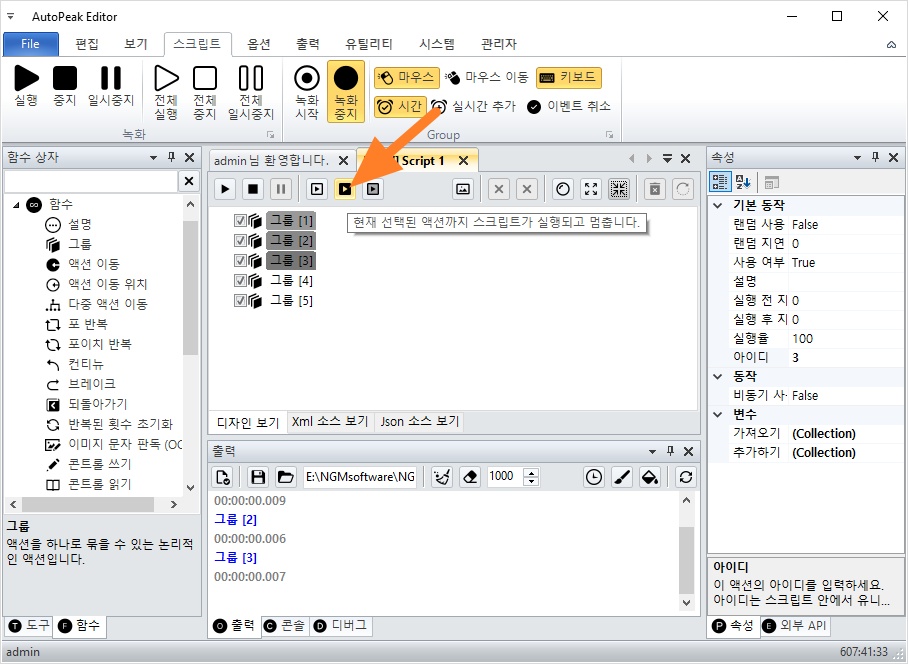Click 전체 일시중지 (pause all) in ribbon
The height and width of the screenshot is (664, 908).
click(251, 93)
